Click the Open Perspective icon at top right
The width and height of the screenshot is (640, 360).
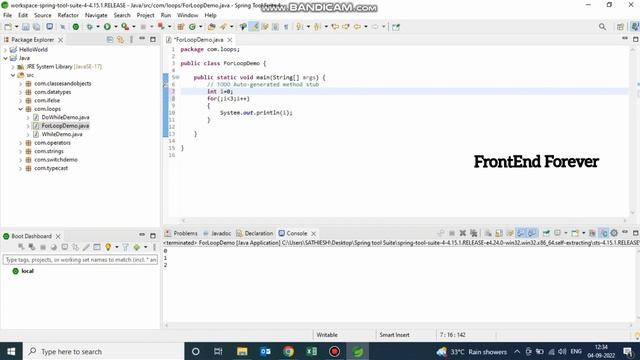click(x=620, y=27)
